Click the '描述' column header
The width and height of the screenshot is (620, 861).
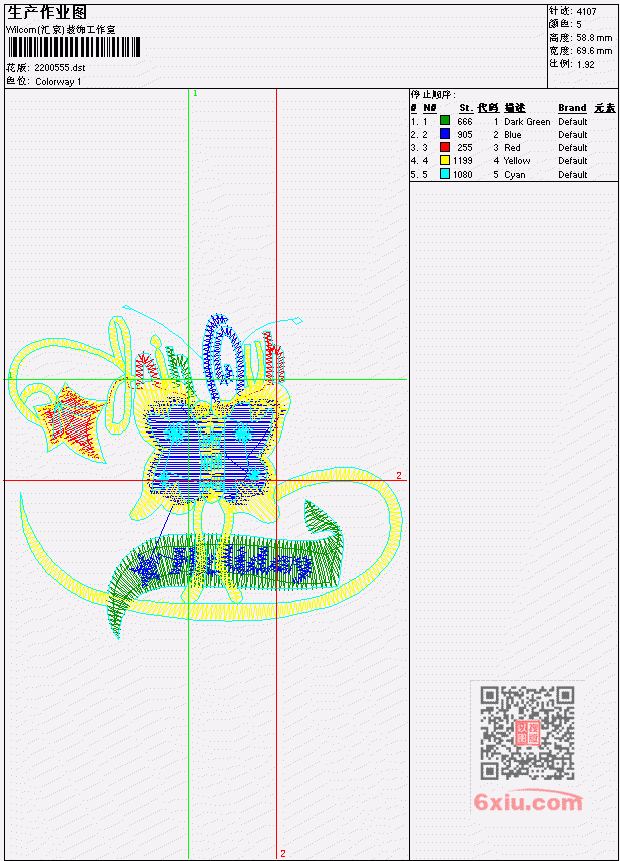[x=515, y=108]
